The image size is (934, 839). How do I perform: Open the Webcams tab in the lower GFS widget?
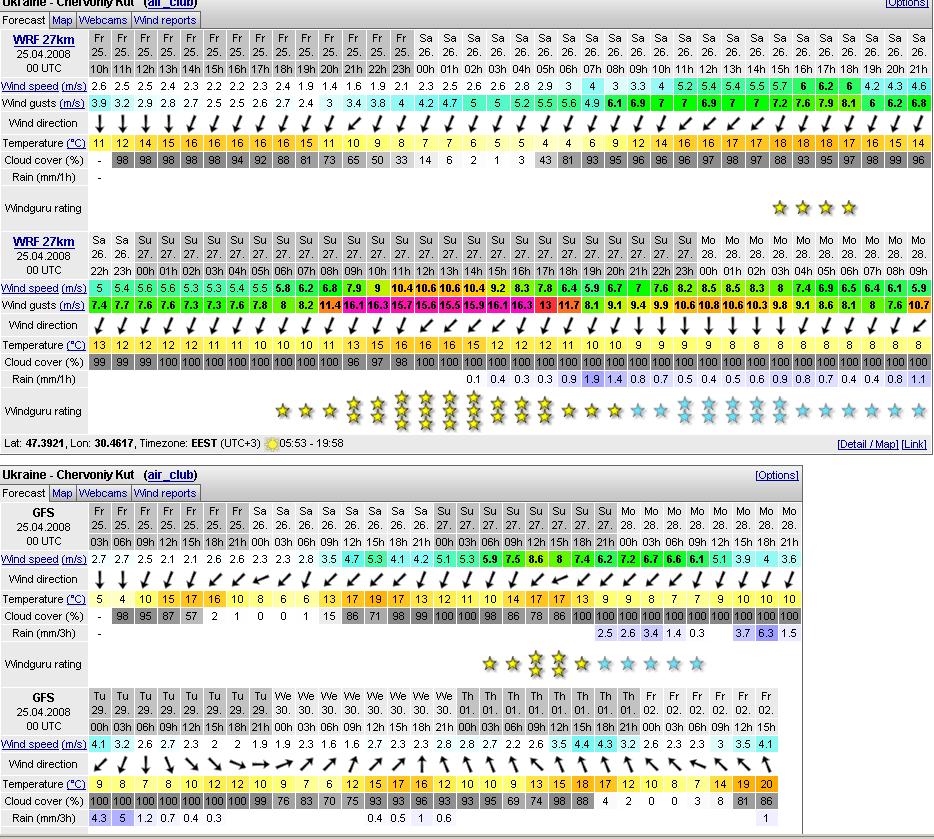click(103, 493)
